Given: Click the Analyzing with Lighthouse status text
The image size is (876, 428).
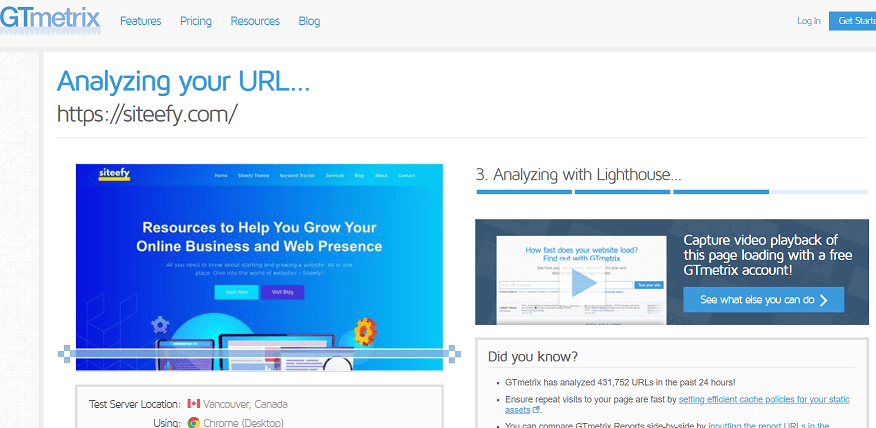Looking at the screenshot, I should [578, 175].
